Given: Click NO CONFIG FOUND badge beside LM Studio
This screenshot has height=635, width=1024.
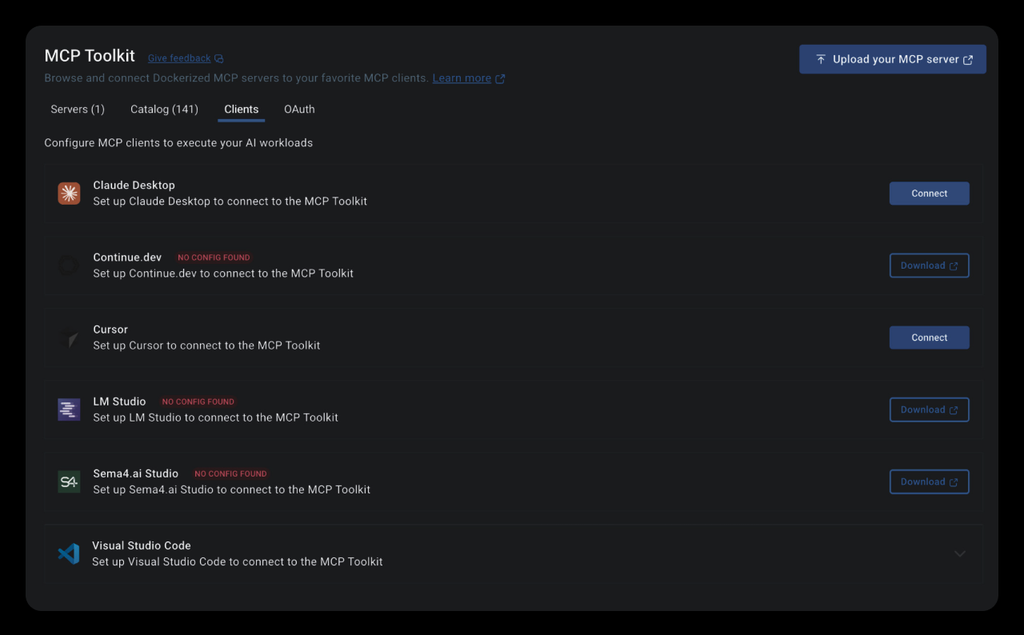Looking at the screenshot, I should pyautogui.click(x=198, y=402).
